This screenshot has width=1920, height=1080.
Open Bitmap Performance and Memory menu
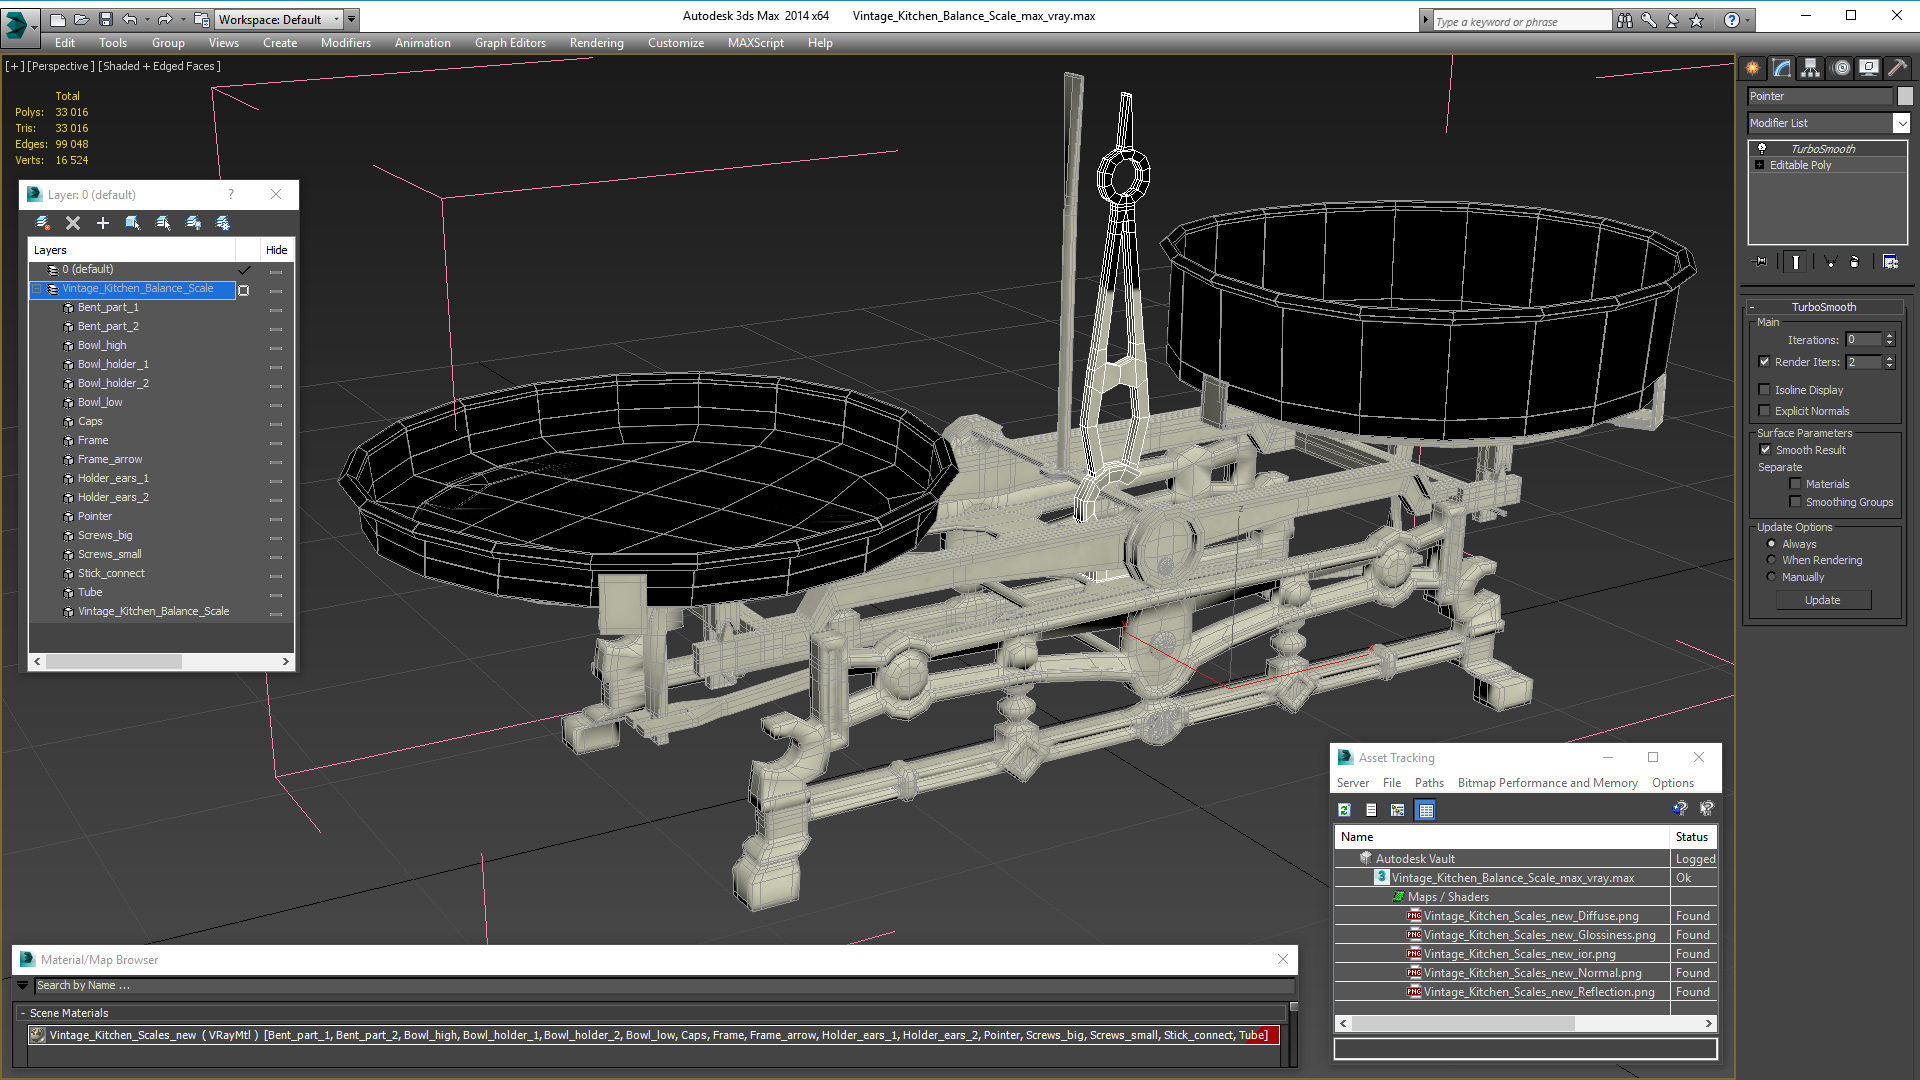[1547, 783]
